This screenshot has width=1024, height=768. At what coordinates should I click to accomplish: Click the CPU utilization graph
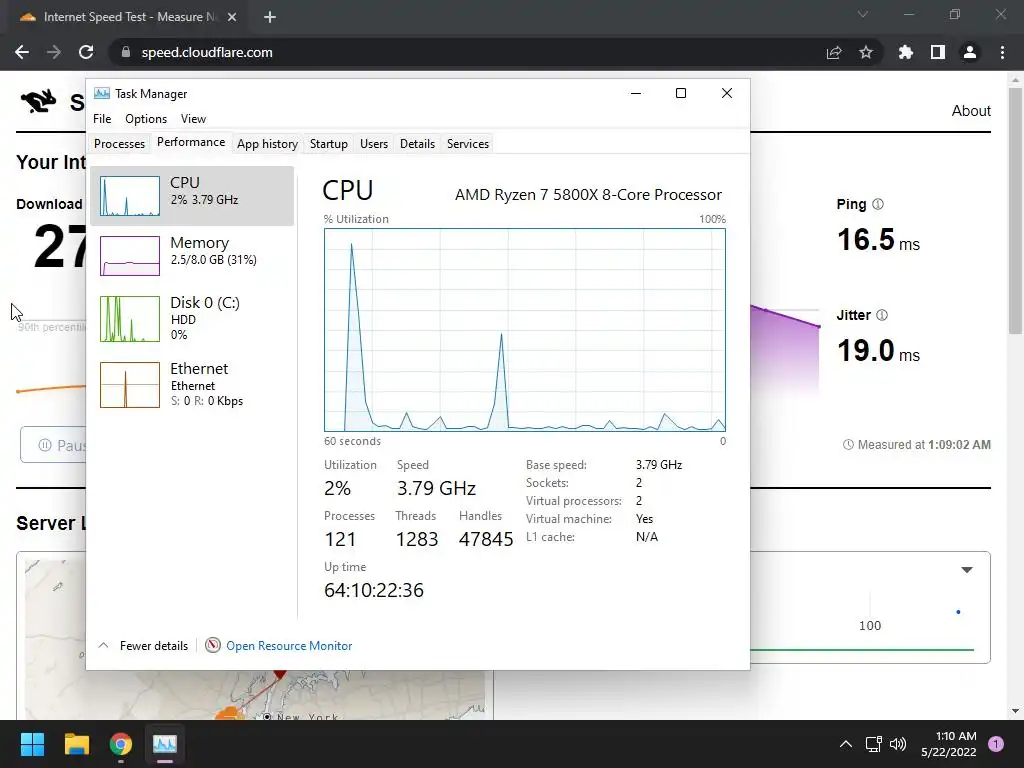(x=524, y=330)
